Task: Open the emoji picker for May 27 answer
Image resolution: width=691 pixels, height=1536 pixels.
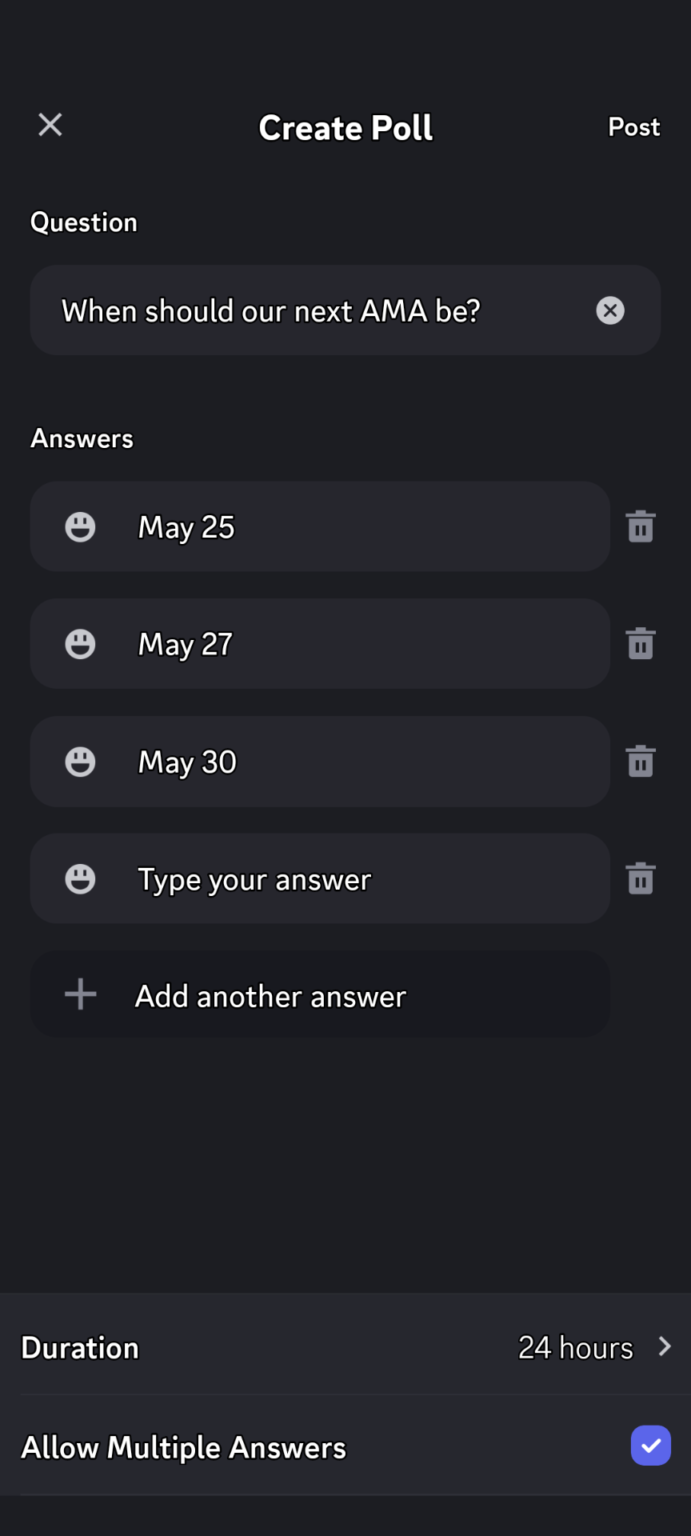Action: [80, 644]
